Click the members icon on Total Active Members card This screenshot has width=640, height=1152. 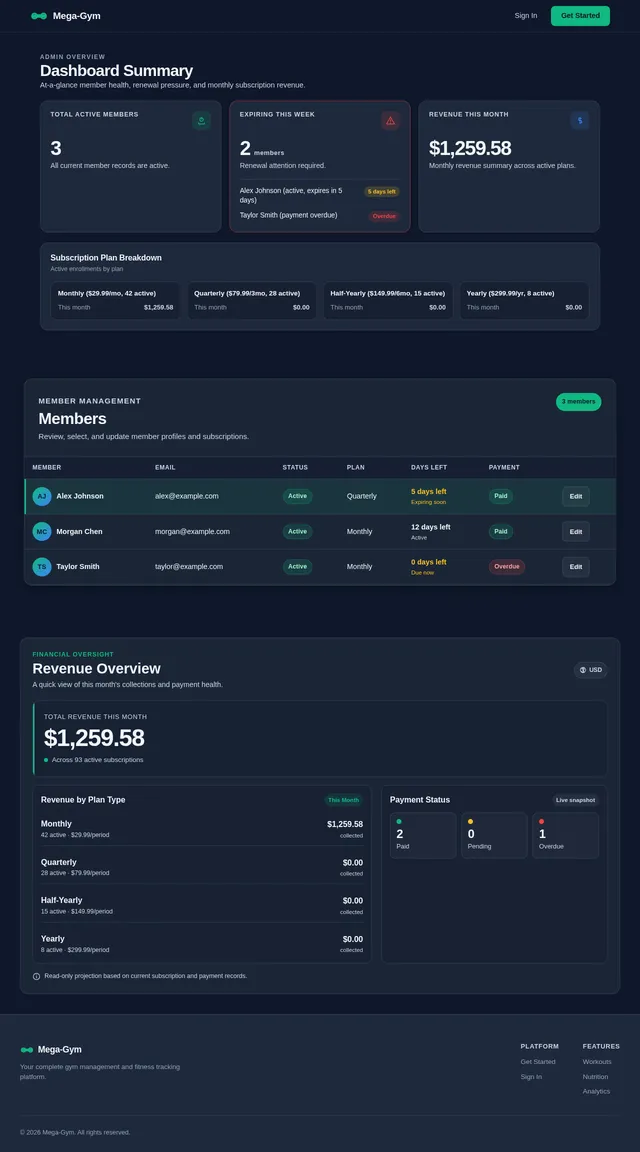tap(201, 120)
